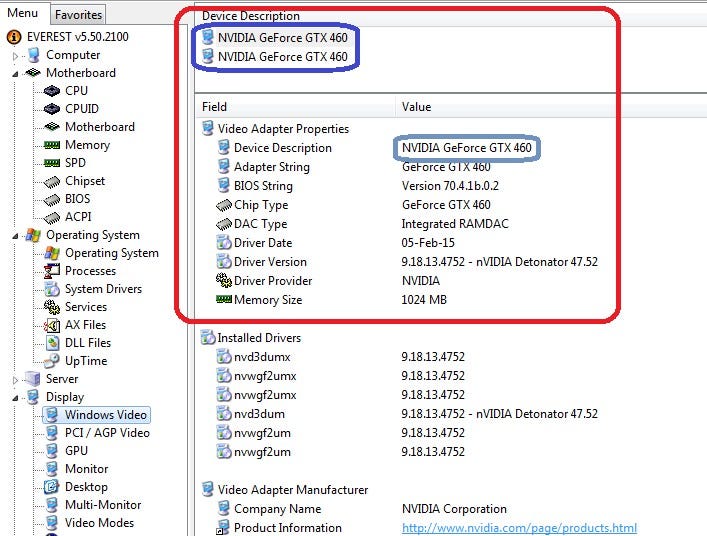The image size is (707, 536).
Task: Expand the Computer tree node
Action: tap(15, 56)
